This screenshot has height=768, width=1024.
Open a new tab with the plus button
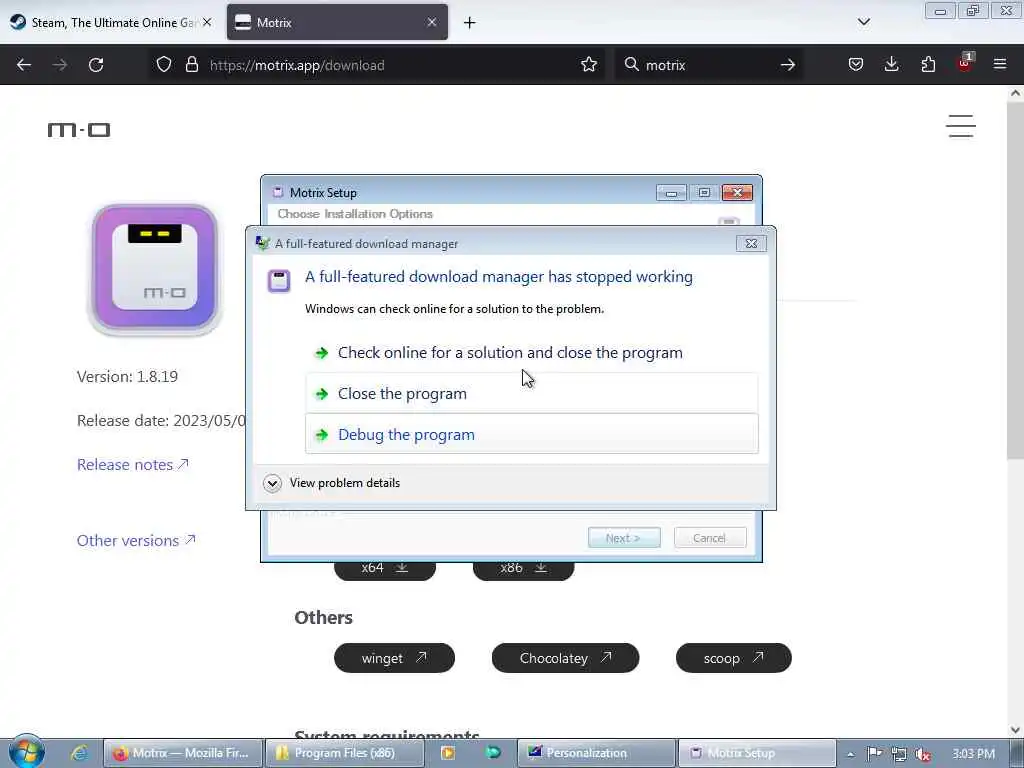[x=470, y=23]
